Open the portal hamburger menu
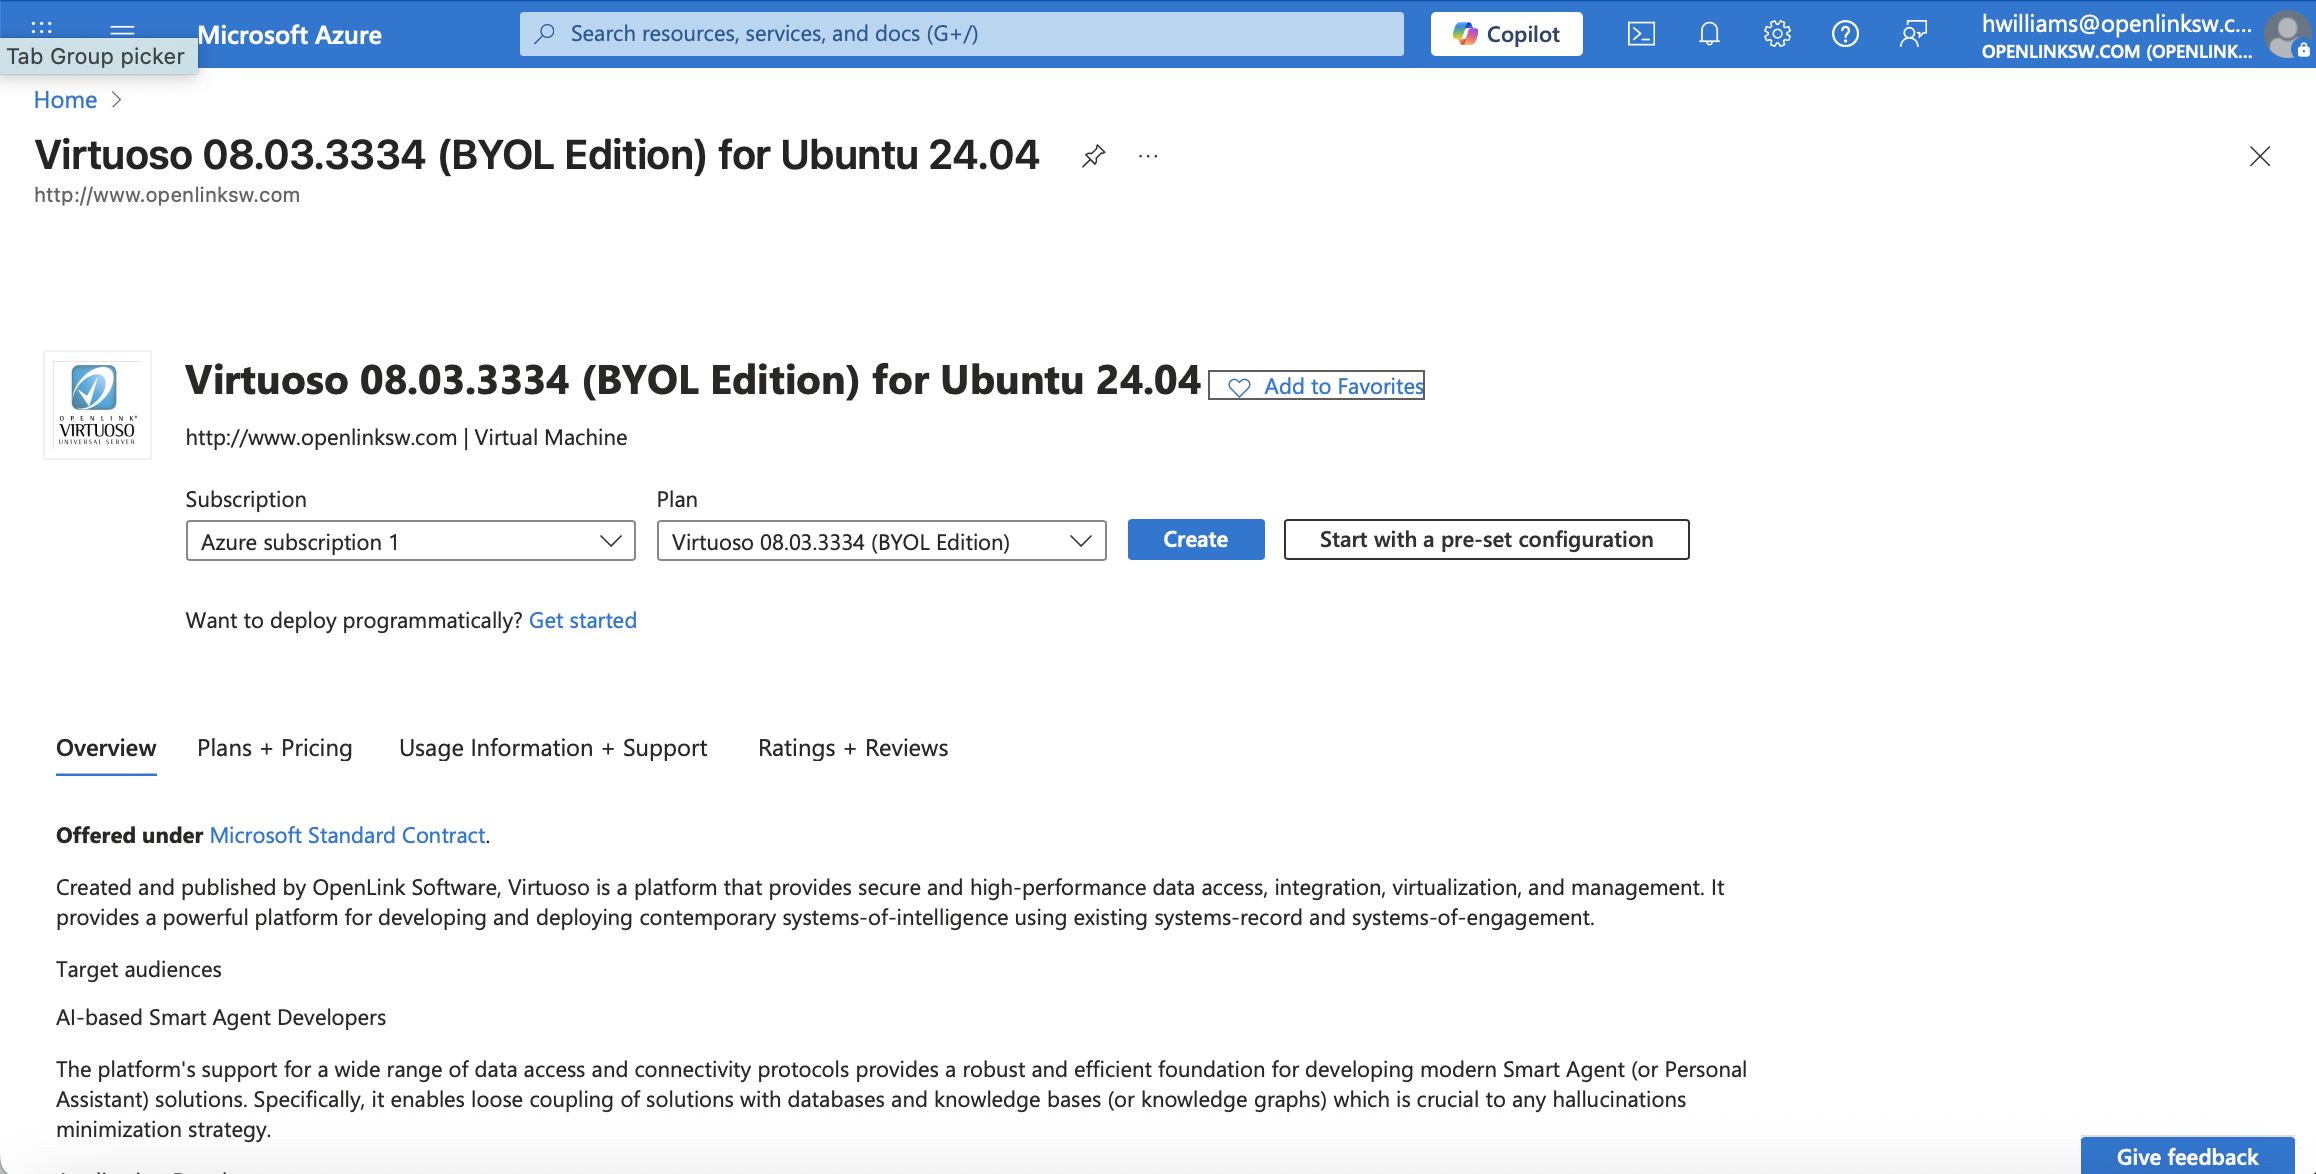Image resolution: width=2316 pixels, height=1174 pixels. tap(122, 26)
